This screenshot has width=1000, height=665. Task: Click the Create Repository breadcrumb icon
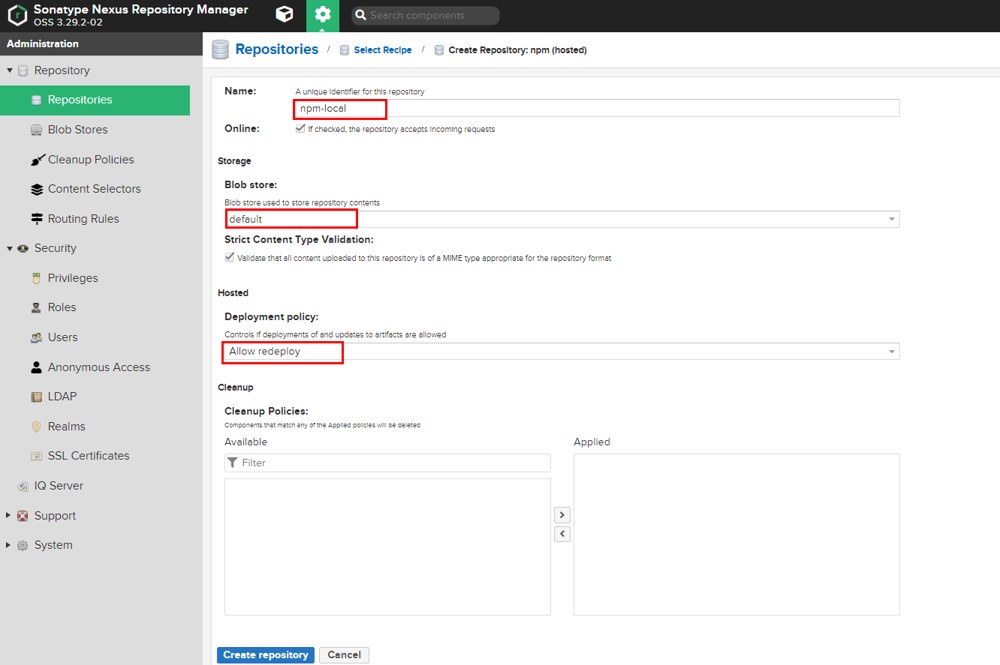pos(439,50)
